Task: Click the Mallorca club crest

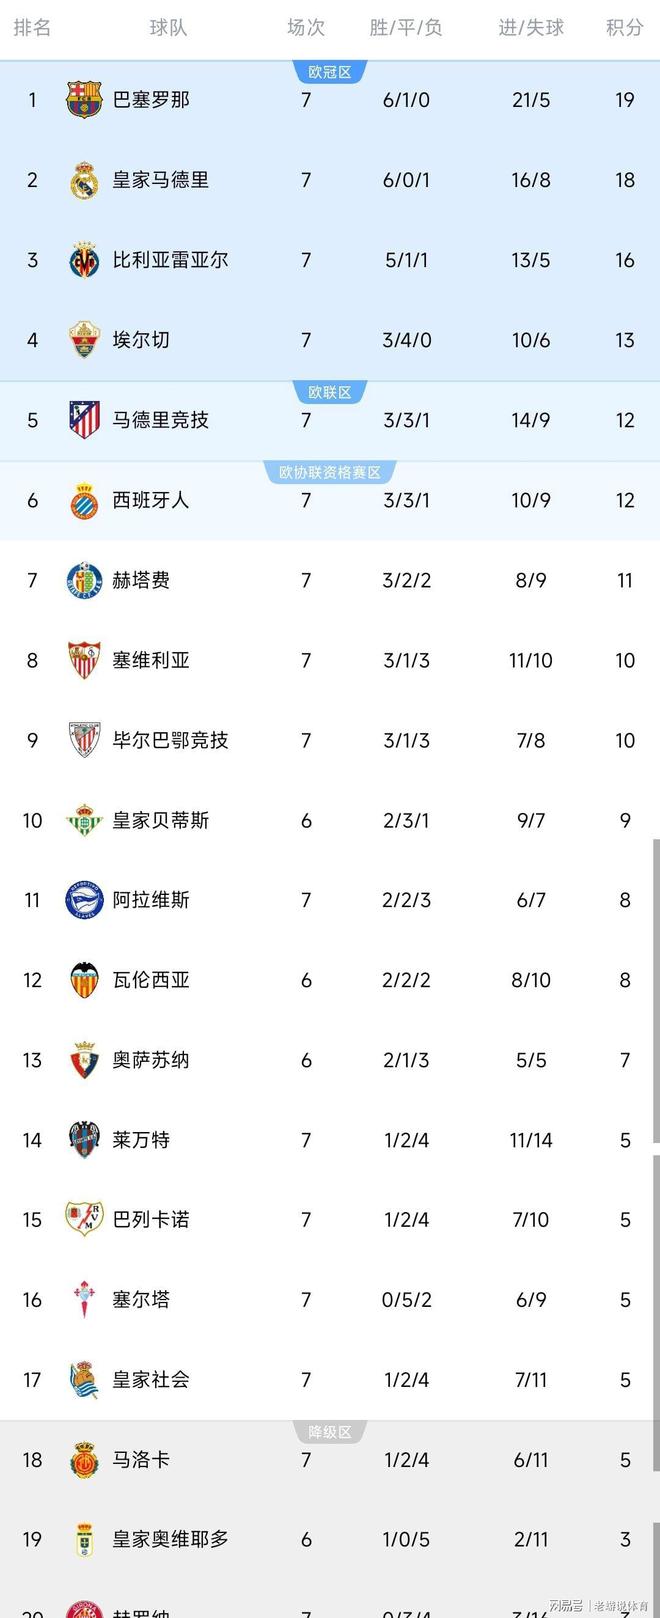Action: [x=84, y=1460]
